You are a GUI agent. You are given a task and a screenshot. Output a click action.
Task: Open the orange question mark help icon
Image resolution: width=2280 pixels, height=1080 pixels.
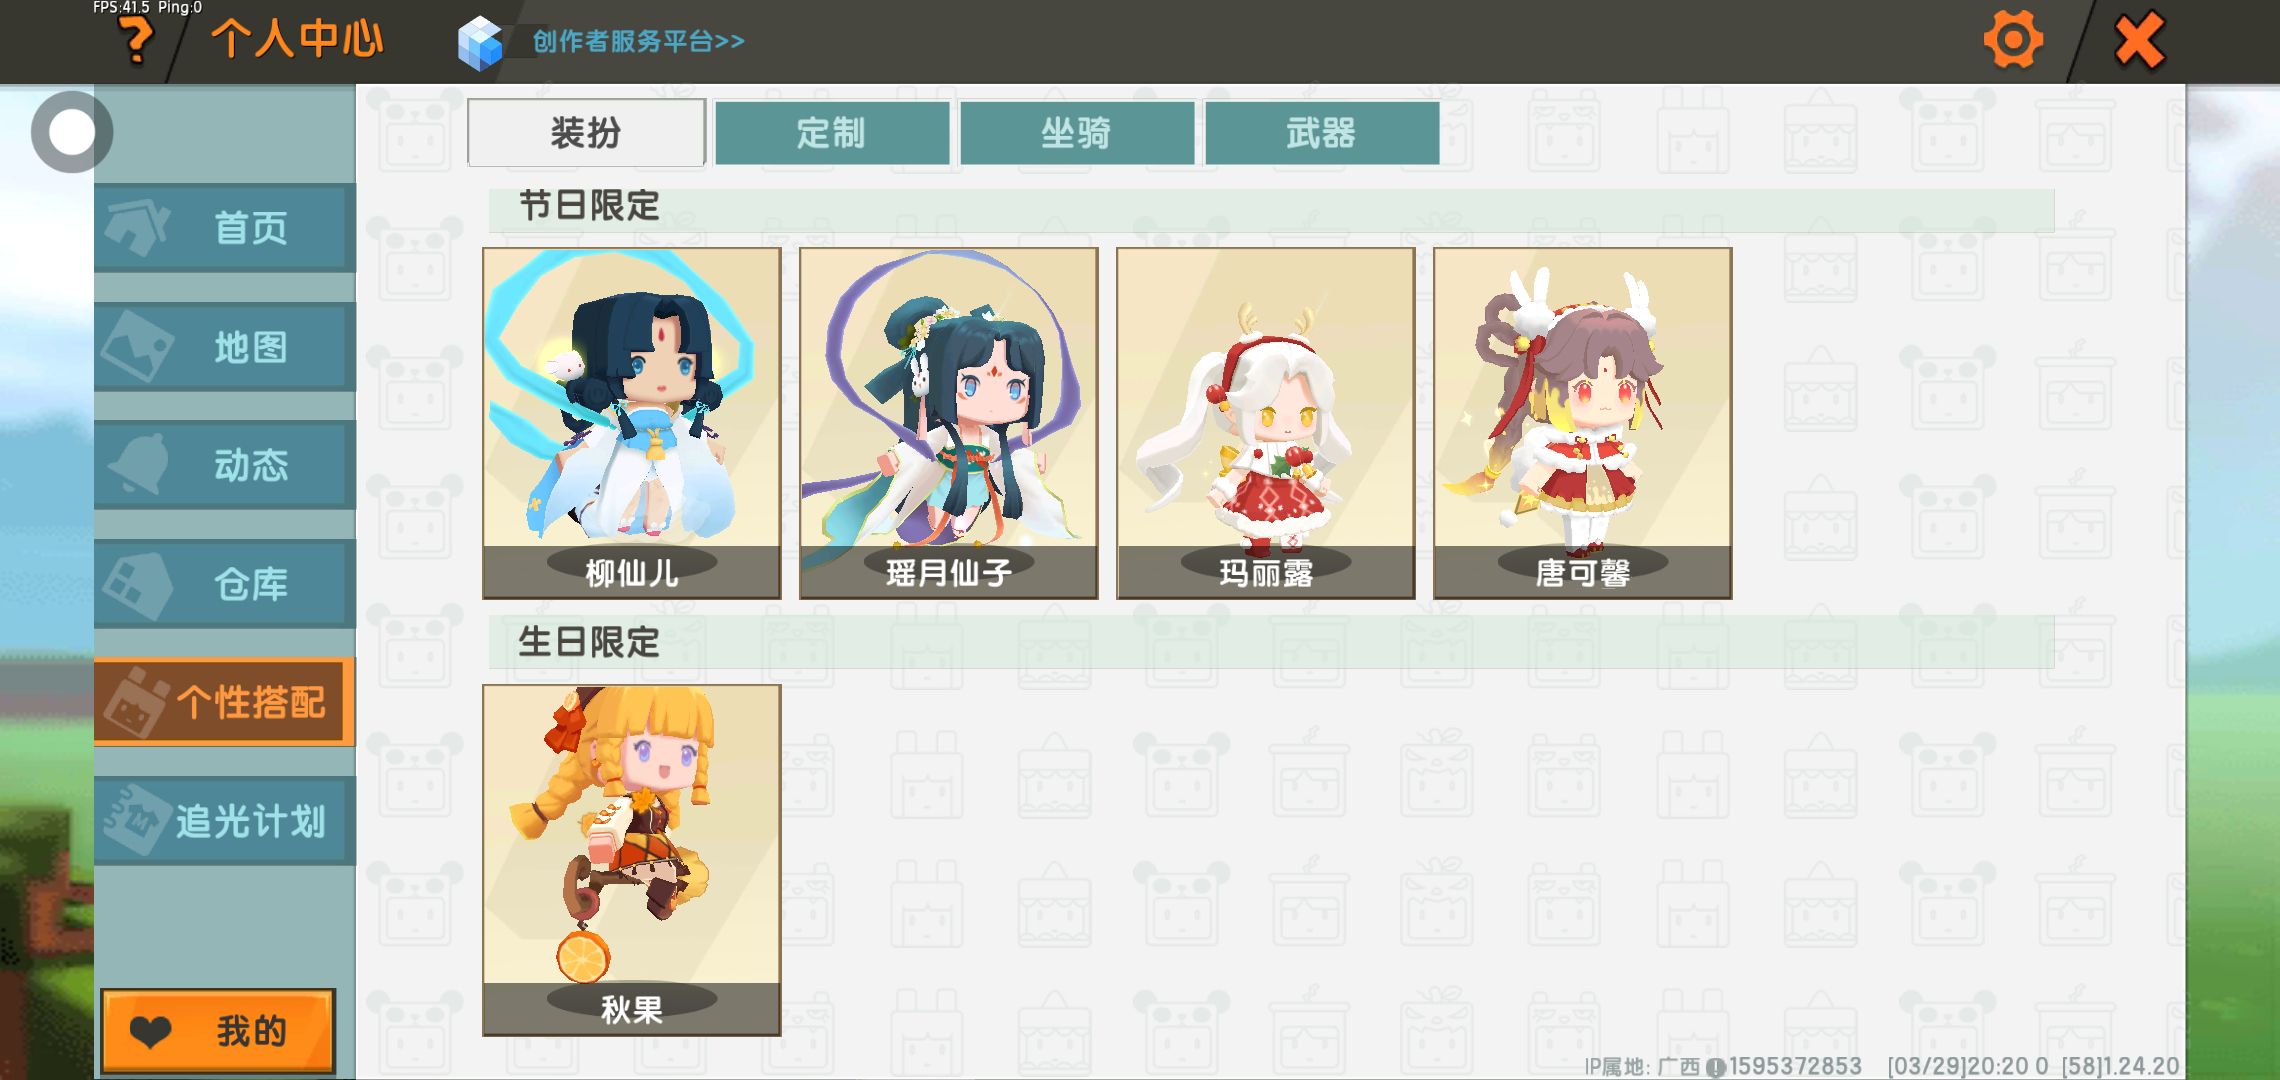[136, 42]
